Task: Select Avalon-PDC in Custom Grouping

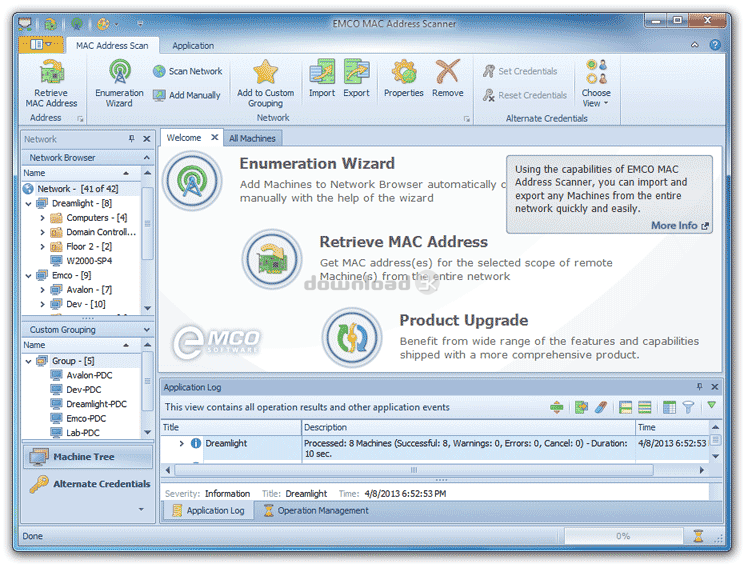Action: click(89, 375)
